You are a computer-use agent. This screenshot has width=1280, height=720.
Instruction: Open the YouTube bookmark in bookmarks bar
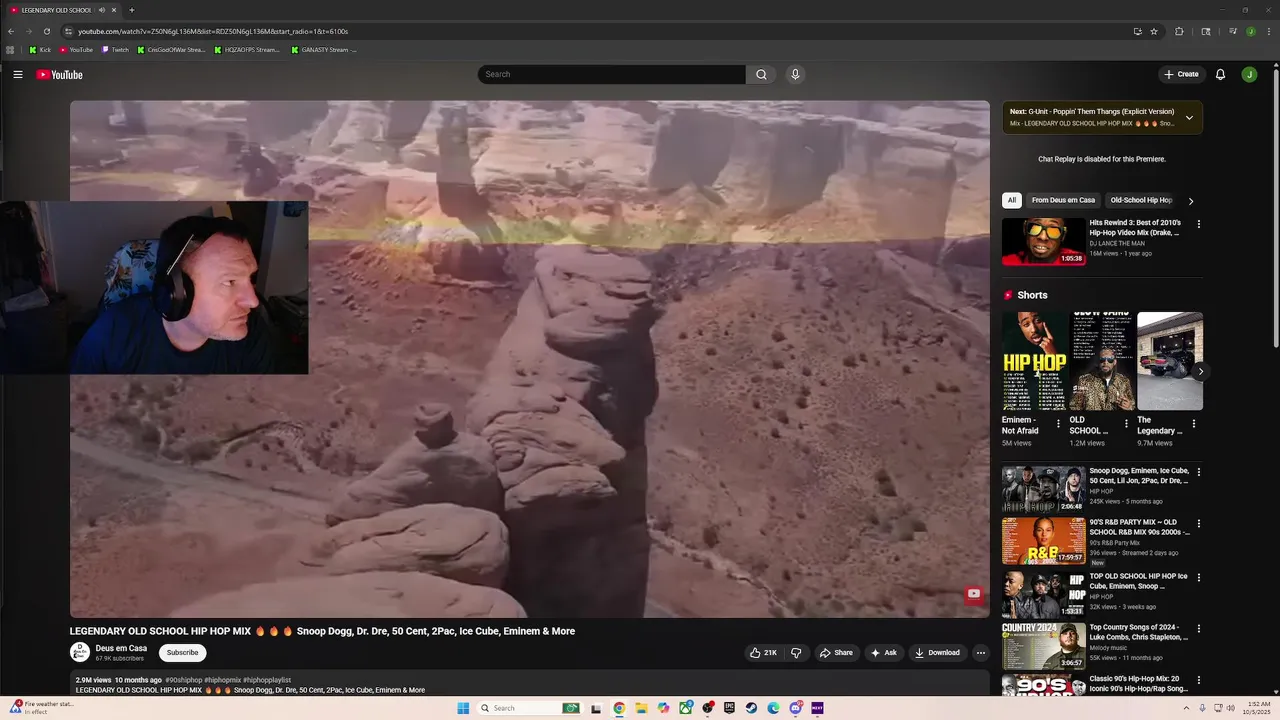pos(76,49)
